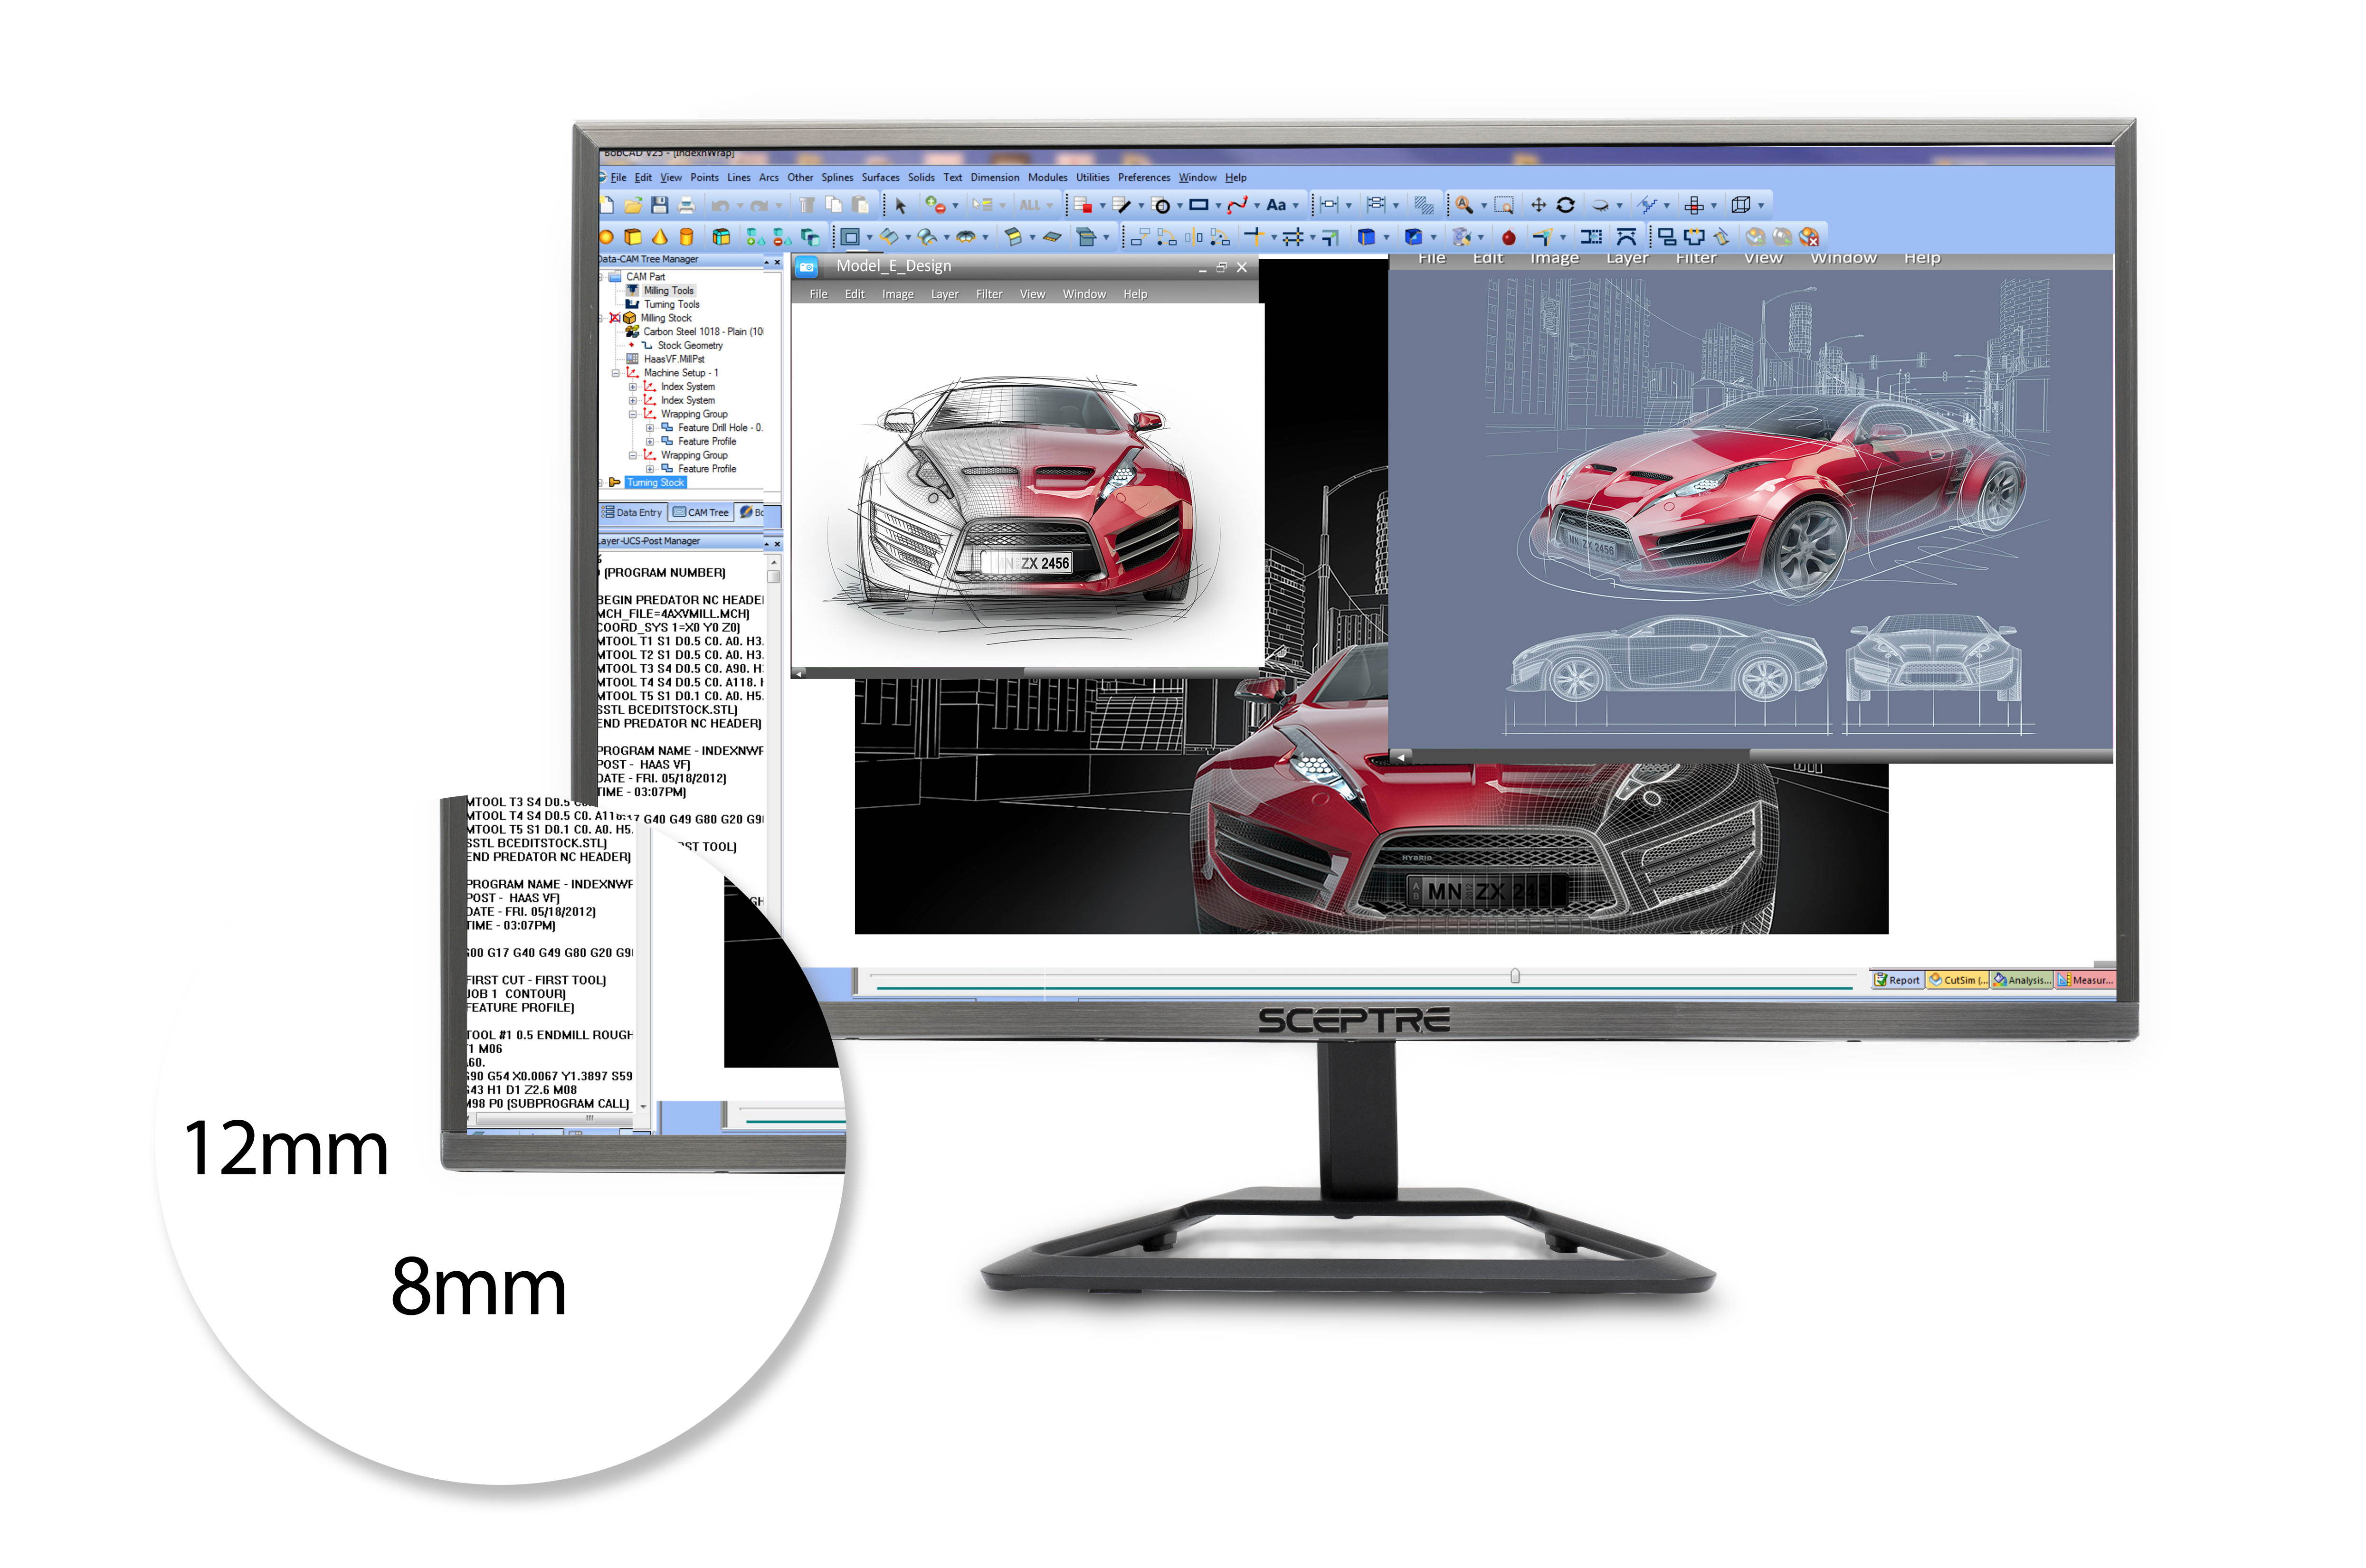Screen dimensions: 2366x1568
Task: Click the CutSim button at bottom right
Action: tap(1957, 981)
